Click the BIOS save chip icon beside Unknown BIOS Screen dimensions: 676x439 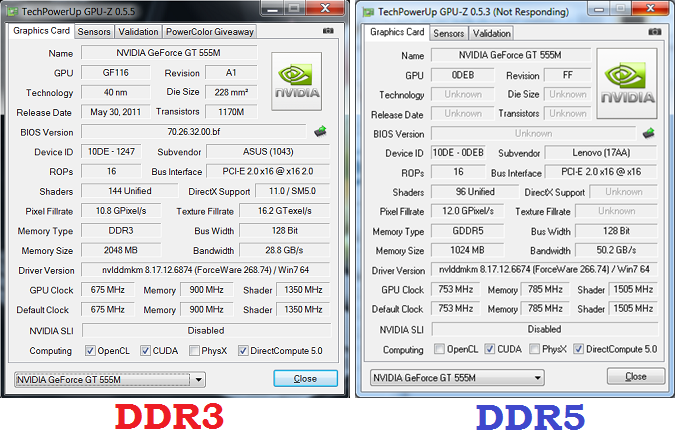tap(648, 133)
